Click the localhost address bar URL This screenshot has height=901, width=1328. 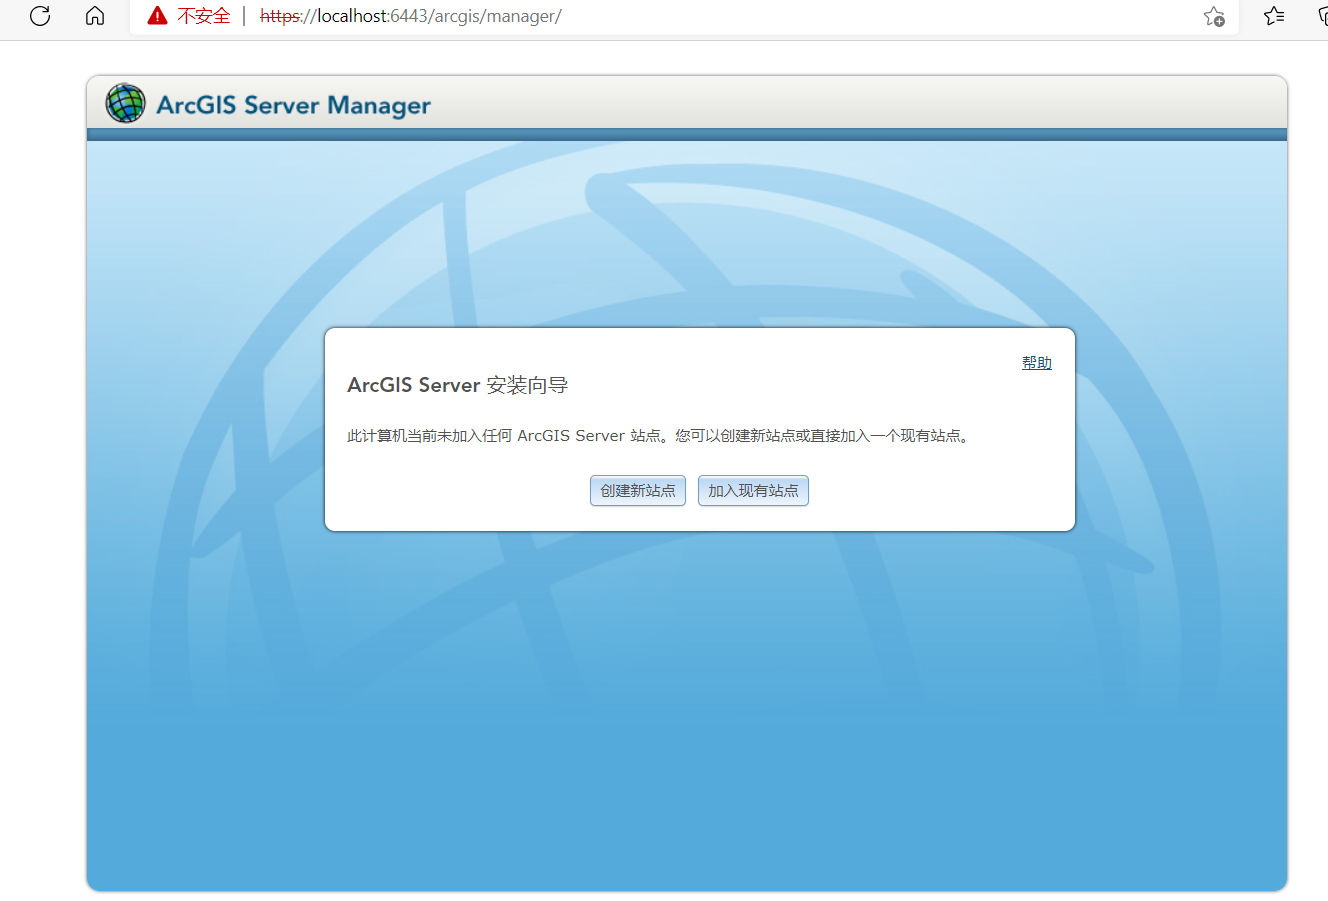click(x=411, y=16)
